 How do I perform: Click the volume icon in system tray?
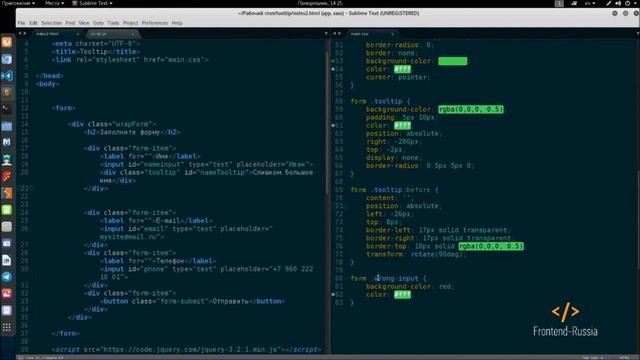(x=618, y=3)
